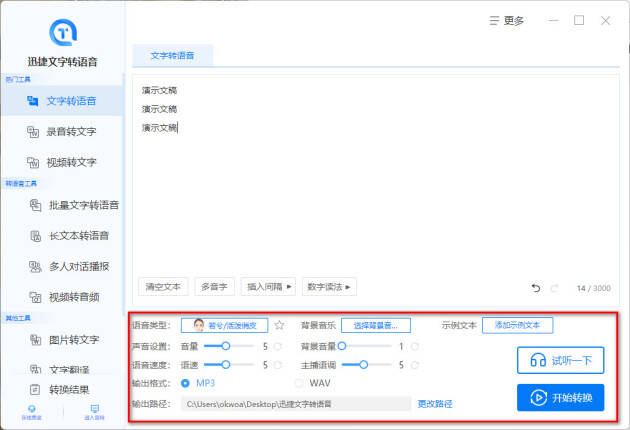This screenshot has height=430, width=630.
Task: Expand the 插入间隔 dropdown
Action: [270, 287]
